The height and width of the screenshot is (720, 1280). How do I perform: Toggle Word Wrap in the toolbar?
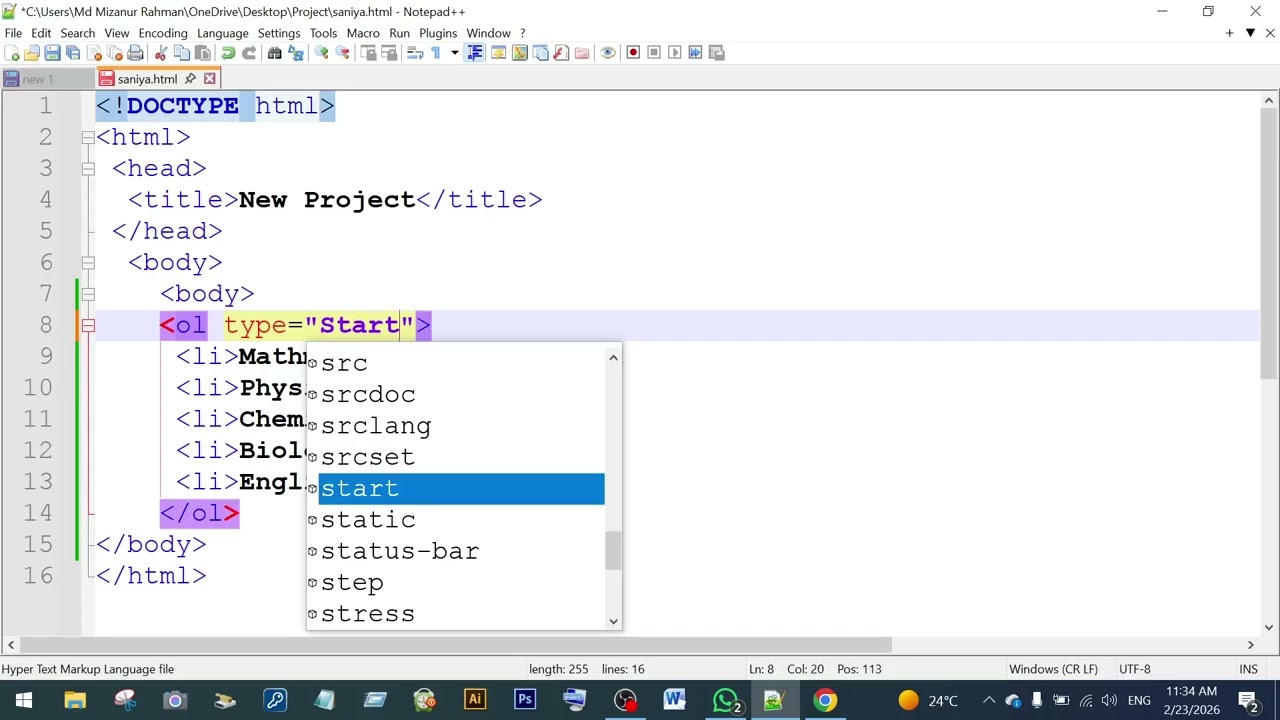[x=414, y=53]
